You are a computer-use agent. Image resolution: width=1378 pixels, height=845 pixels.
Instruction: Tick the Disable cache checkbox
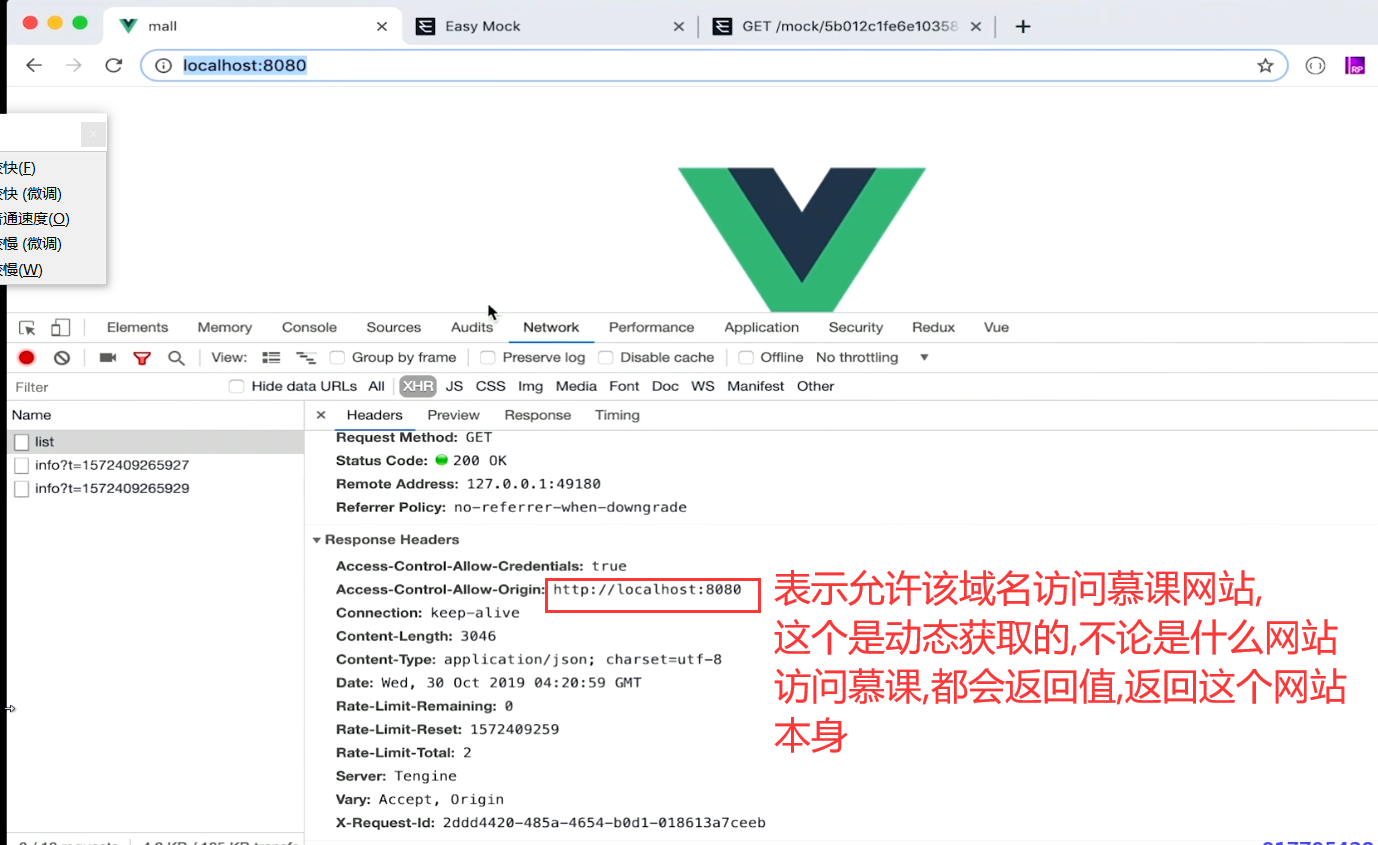606,358
